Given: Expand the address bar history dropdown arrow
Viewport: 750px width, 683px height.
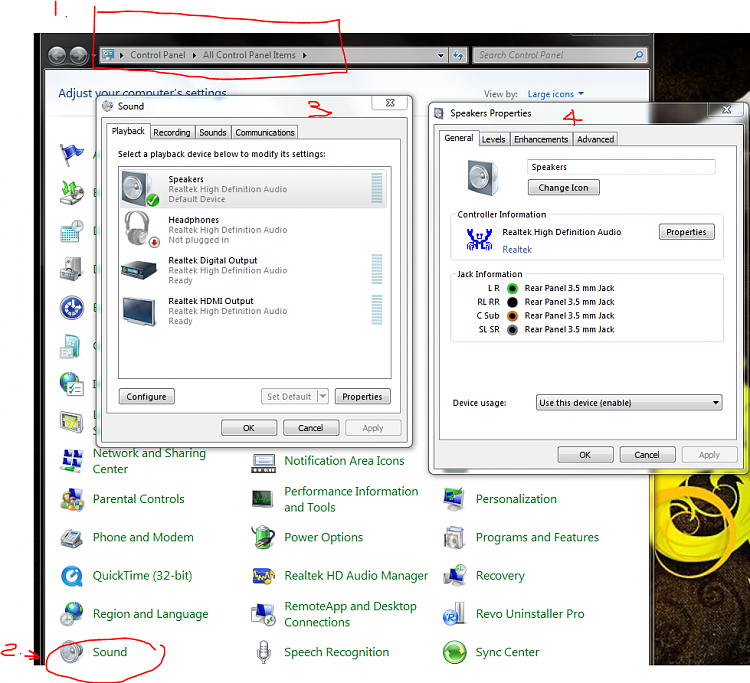Looking at the screenshot, I should (x=441, y=55).
